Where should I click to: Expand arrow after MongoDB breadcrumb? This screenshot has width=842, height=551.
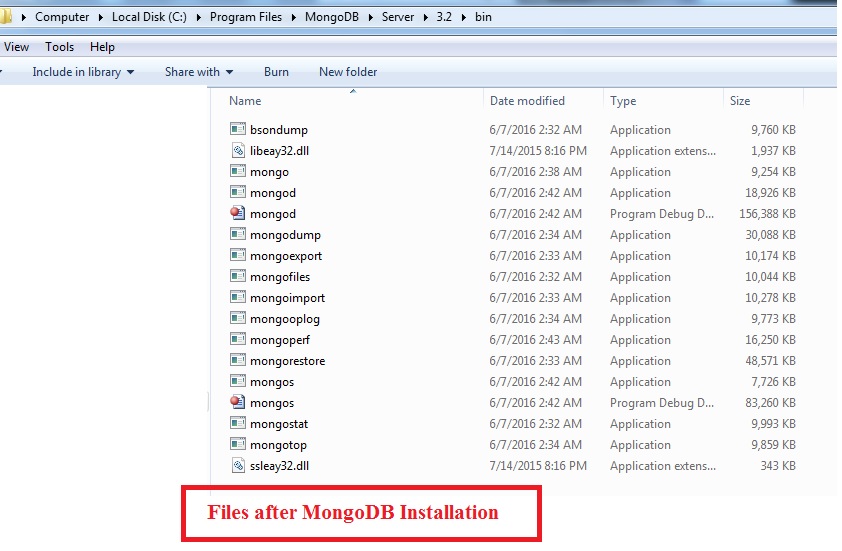[x=371, y=17]
